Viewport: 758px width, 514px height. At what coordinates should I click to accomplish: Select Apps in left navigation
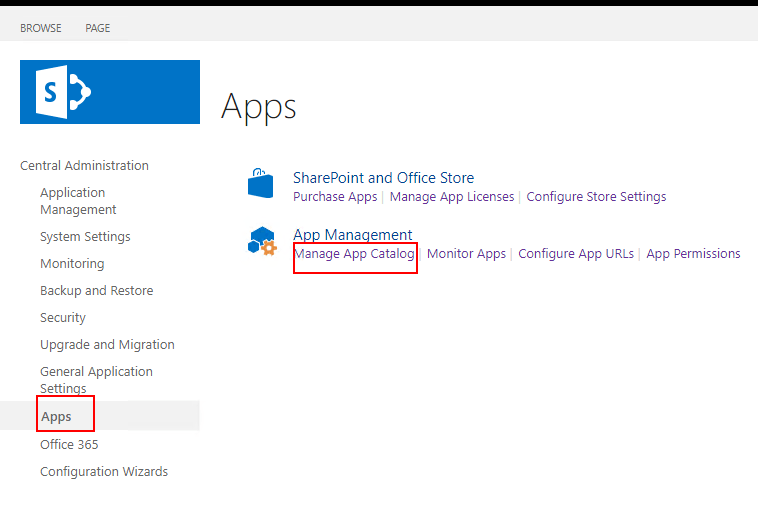click(x=56, y=416)
